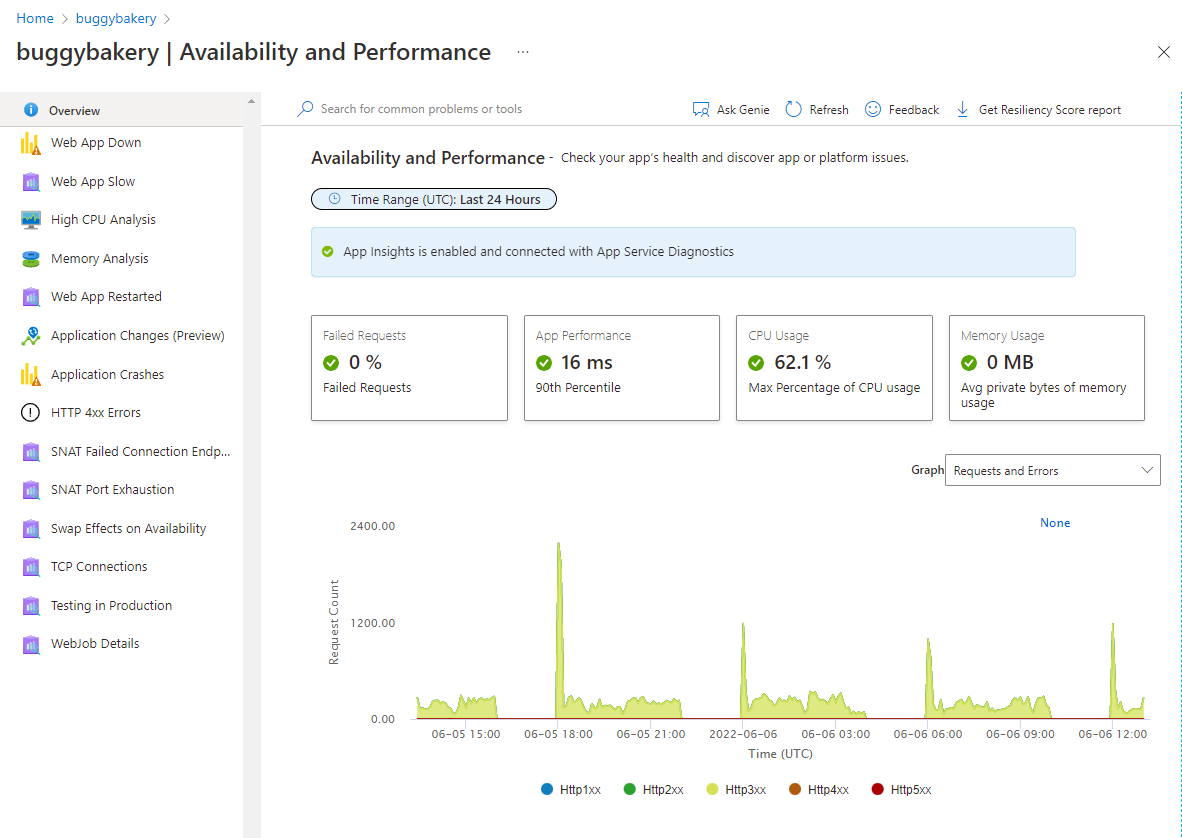1182x838 pixels.
Task: Open the Time Range filter
Action: point(434,198)
